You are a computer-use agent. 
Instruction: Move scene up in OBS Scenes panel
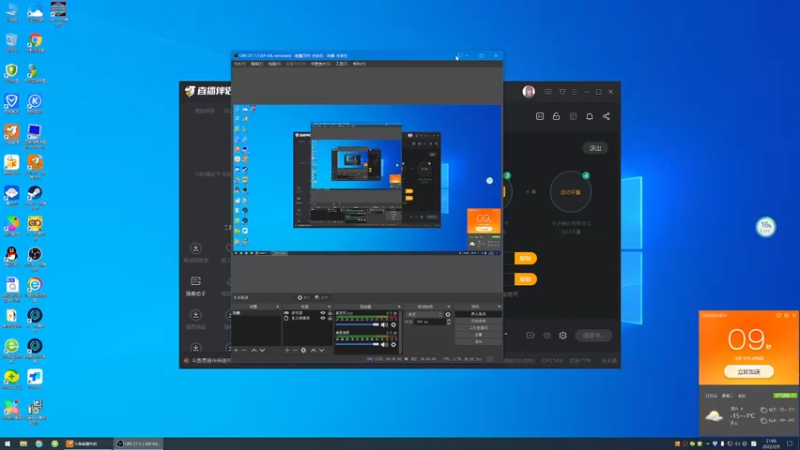(x=254, y=351)
